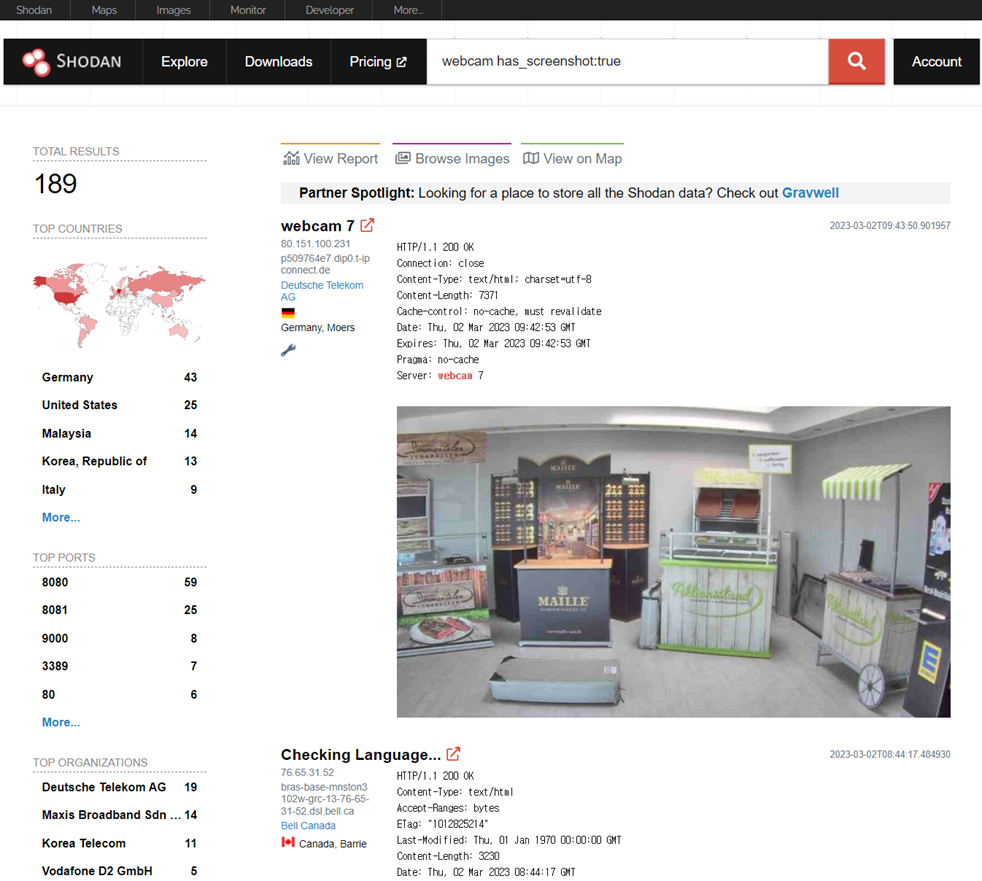Open Monitor in the top bar
The image size is (982, 881).
(248, 10)
